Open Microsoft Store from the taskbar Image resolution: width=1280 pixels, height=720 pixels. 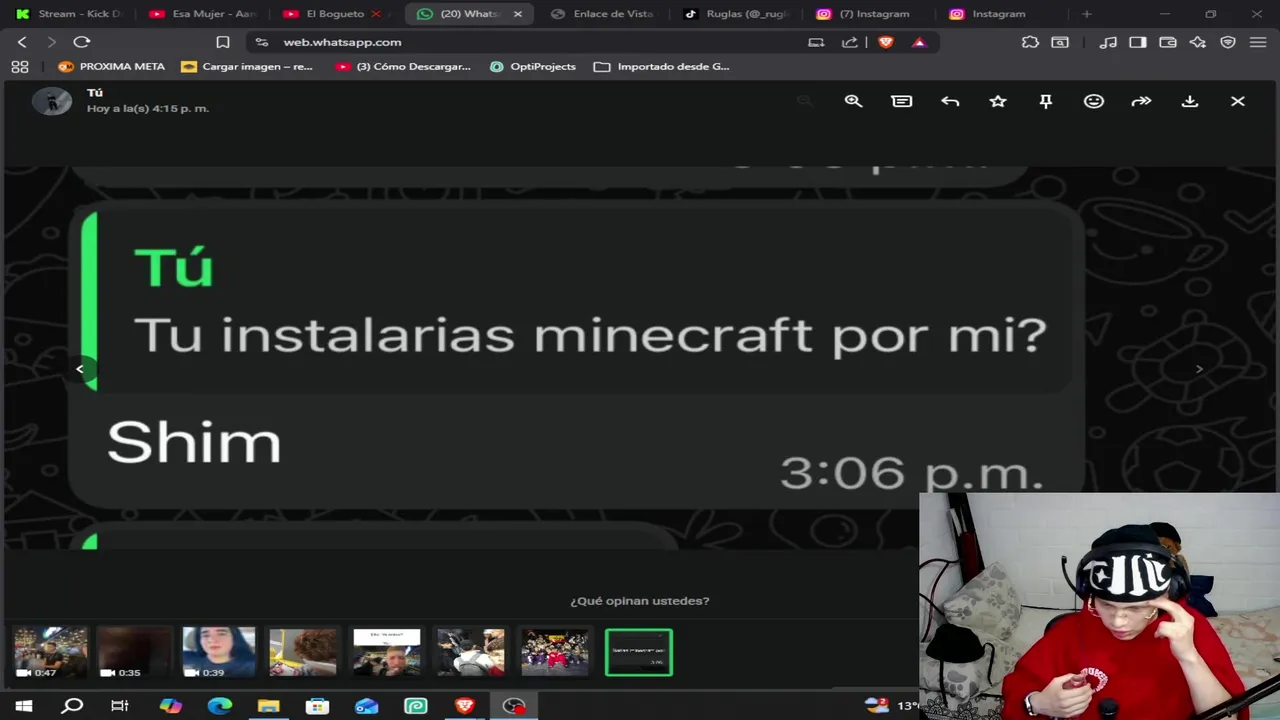click(x=317, y=706)
